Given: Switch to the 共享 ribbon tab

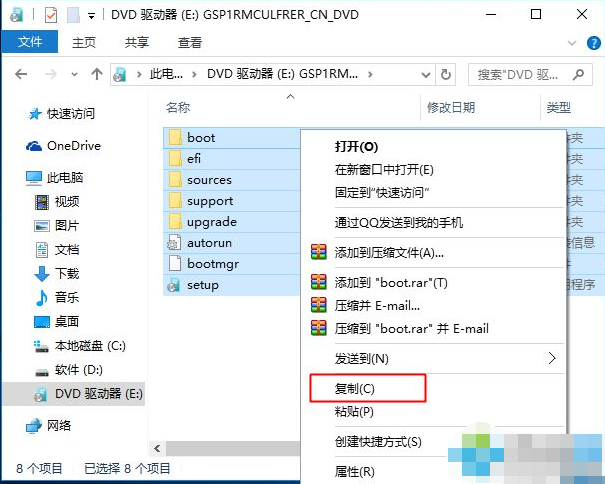Looking at the screenshot, I should (137, 42).
